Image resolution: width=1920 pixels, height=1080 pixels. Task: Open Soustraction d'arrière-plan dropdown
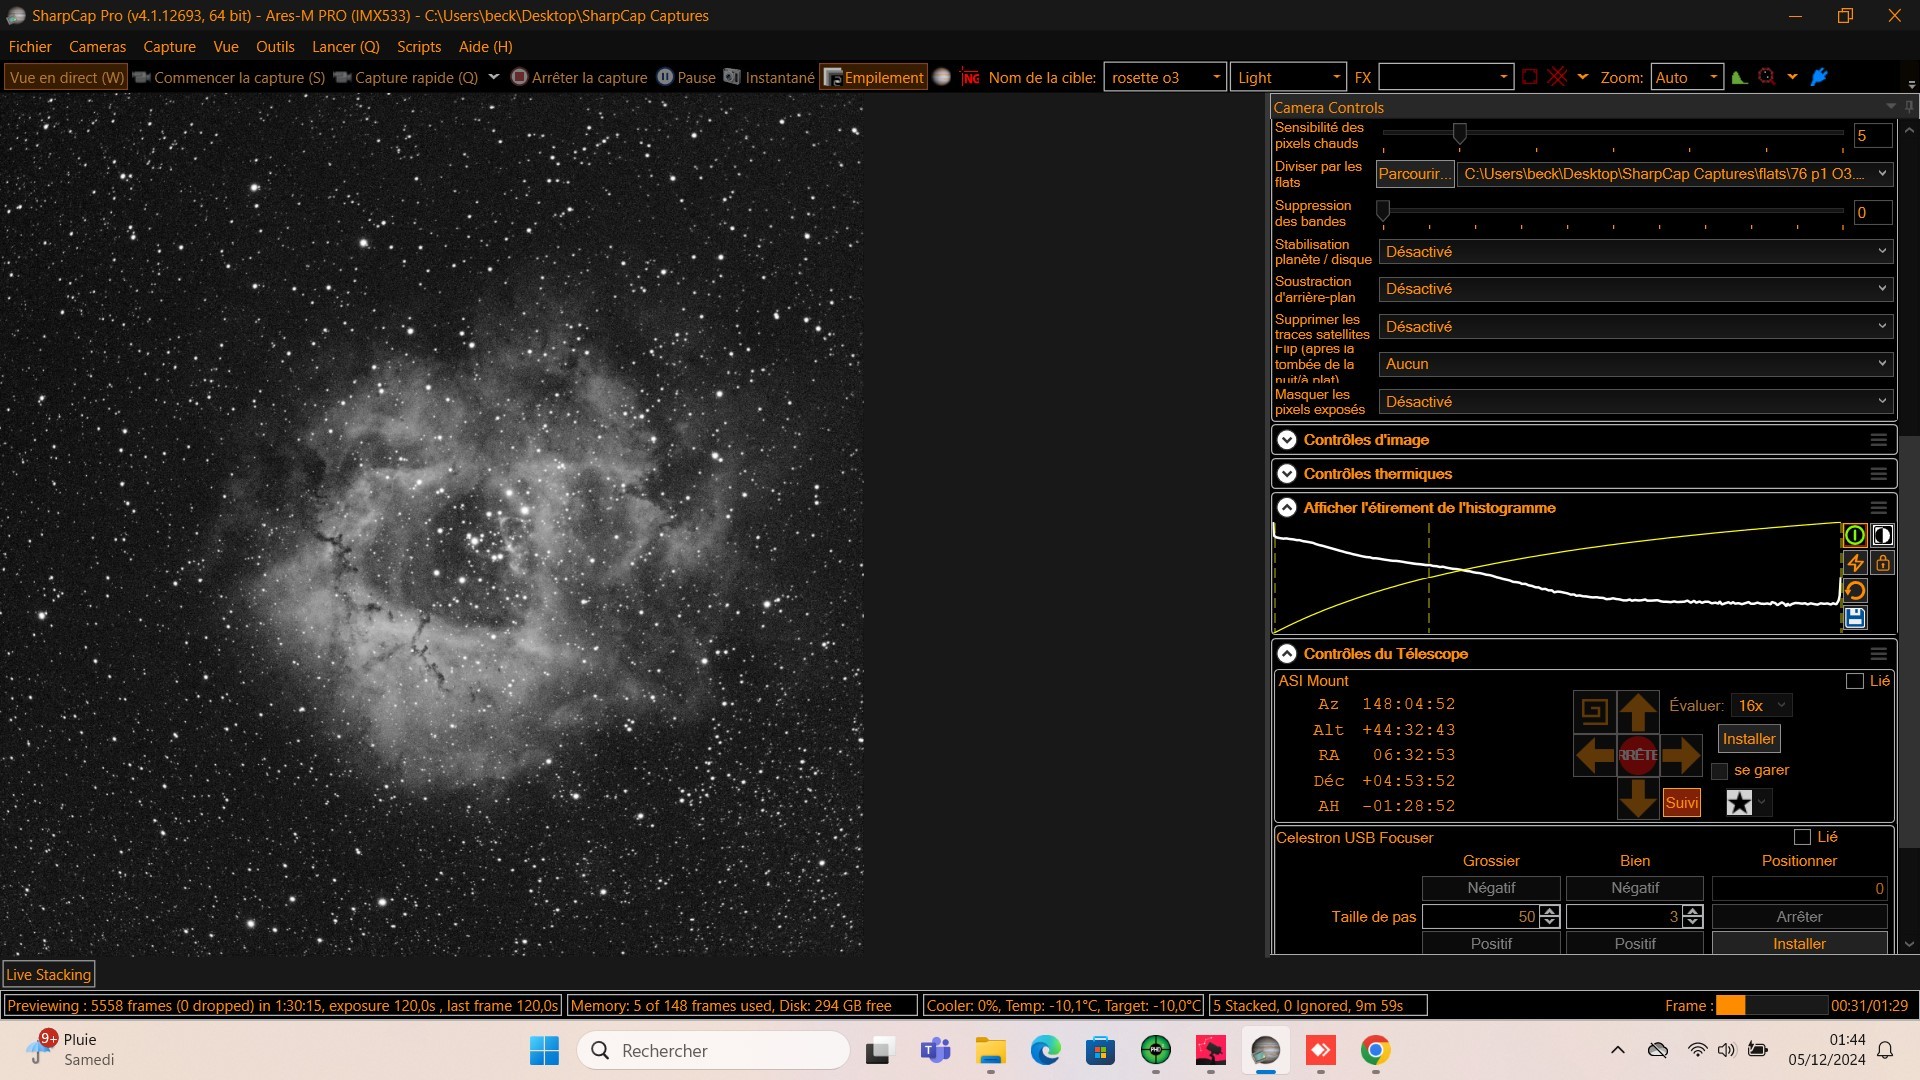pyautogui.click(x=1635, y=289)
